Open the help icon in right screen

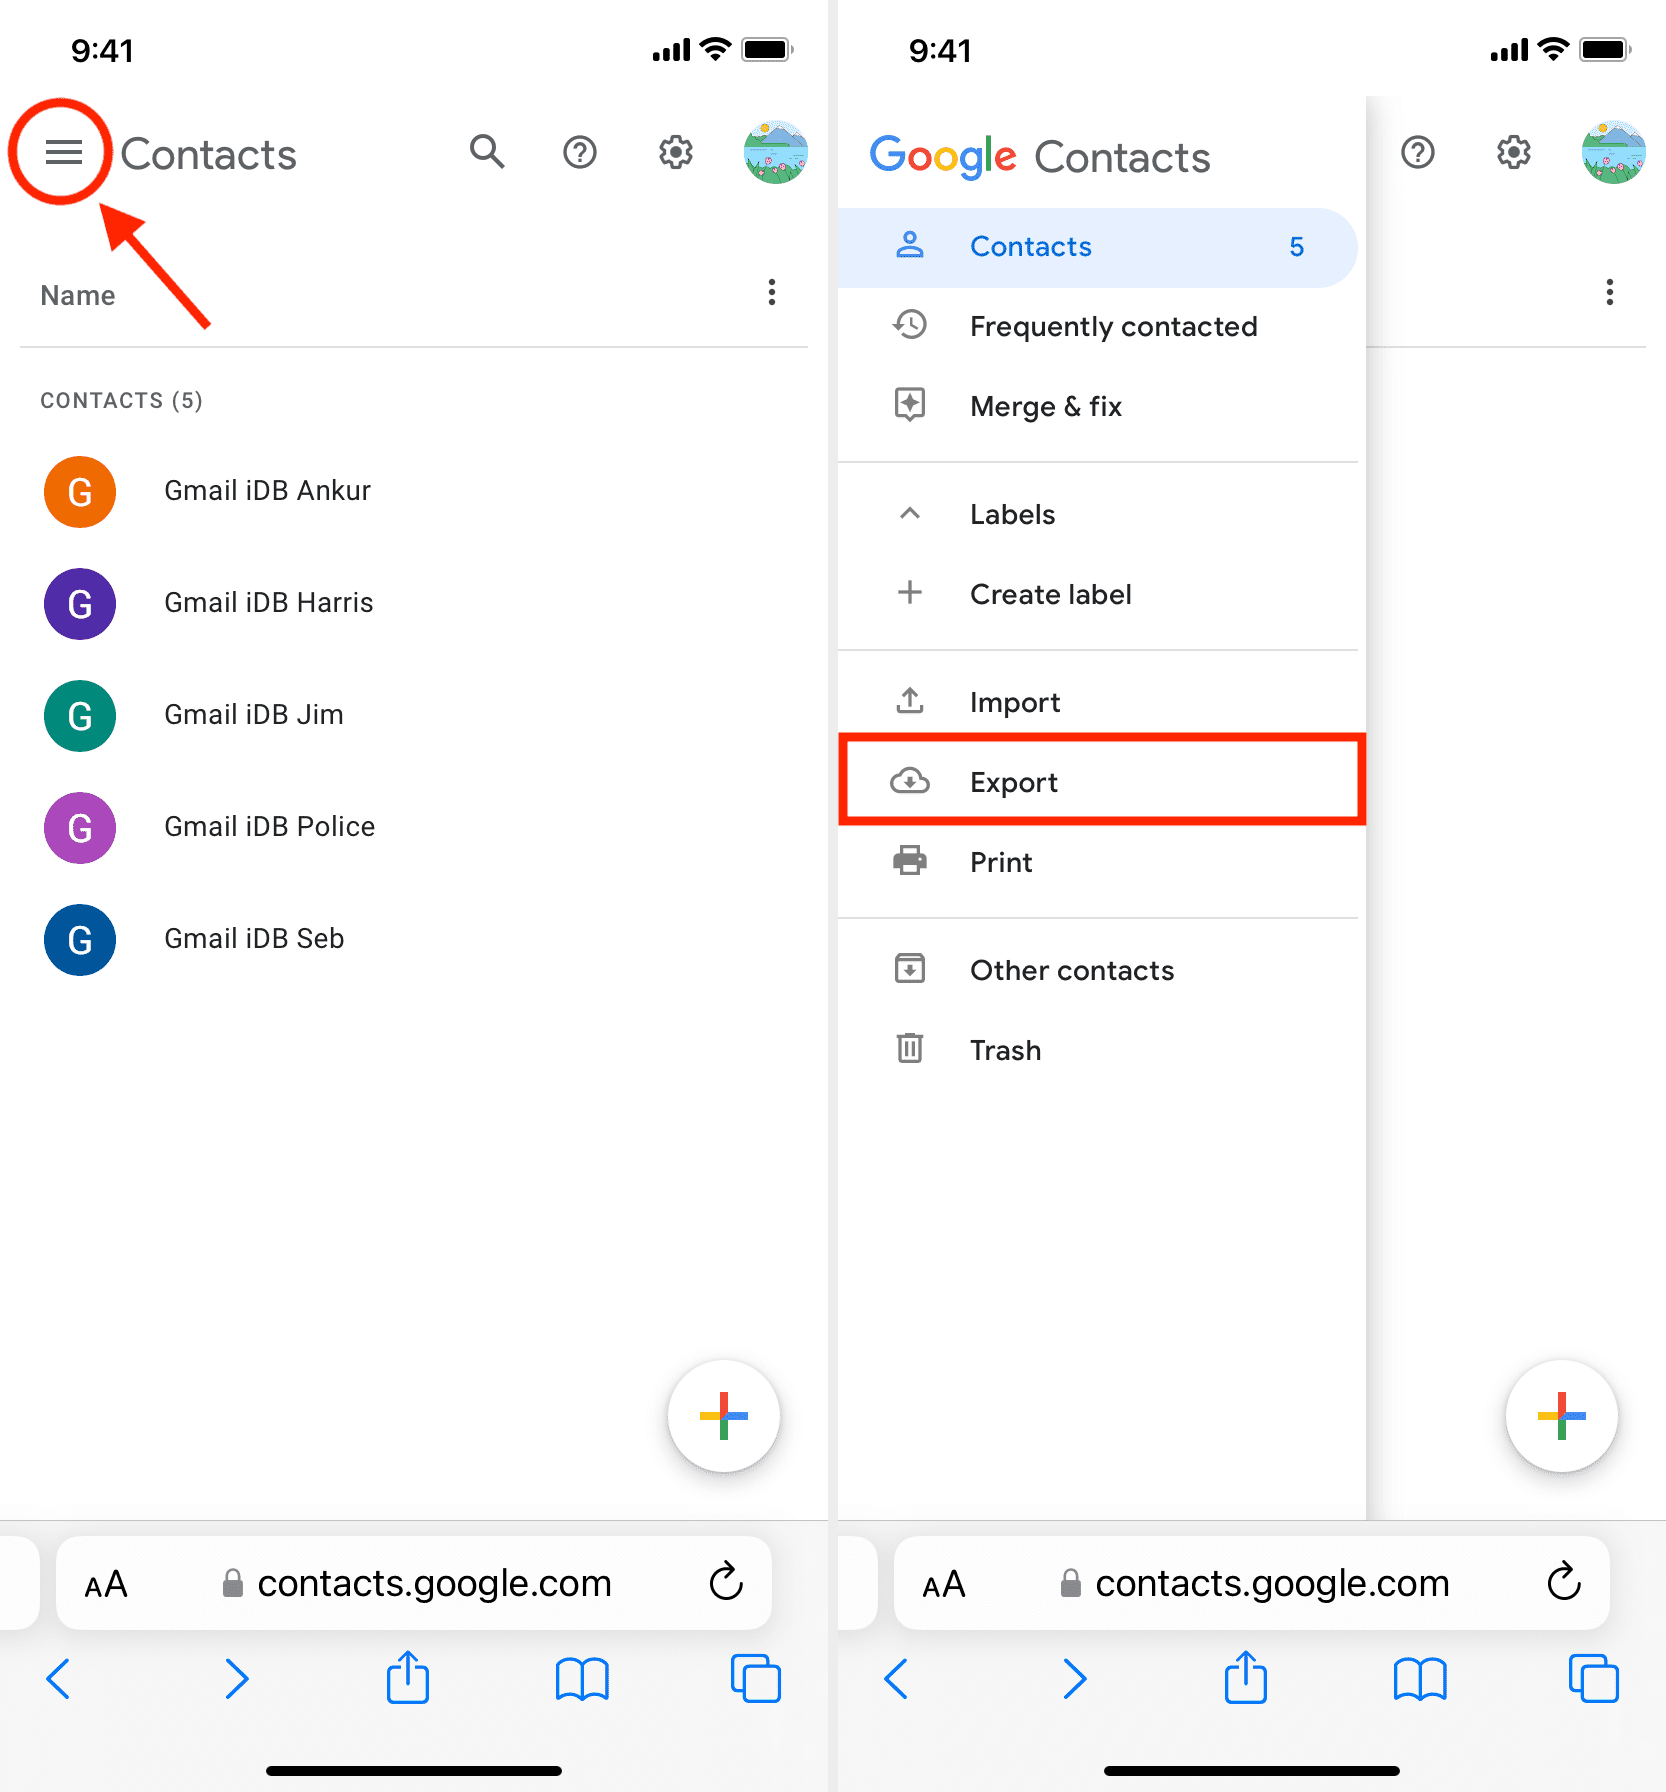tap(1418, 152)
